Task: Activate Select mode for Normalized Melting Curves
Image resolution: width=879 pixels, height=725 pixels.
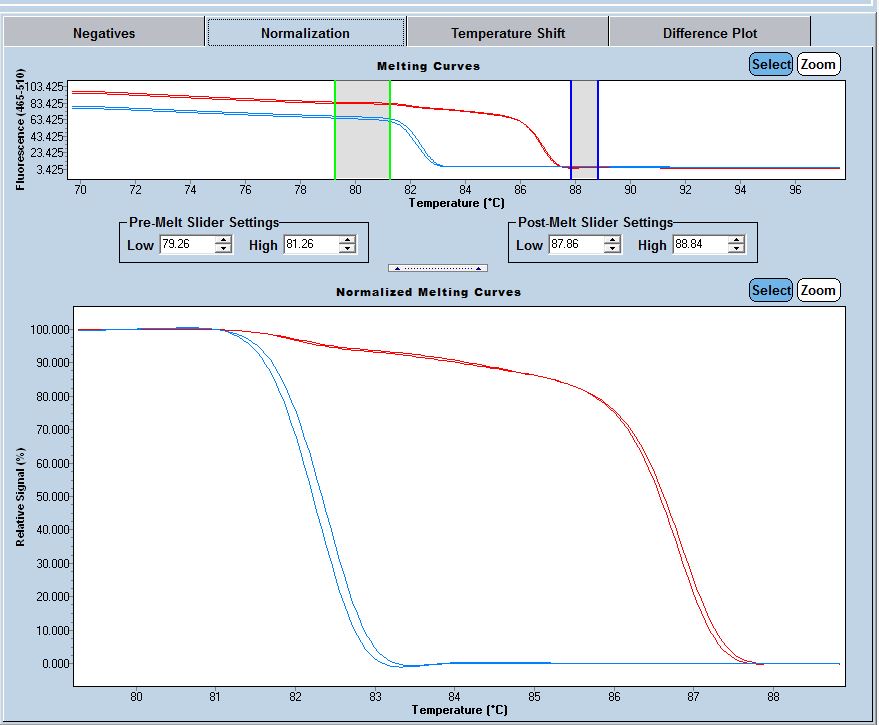Action: [x=771, y=290]
